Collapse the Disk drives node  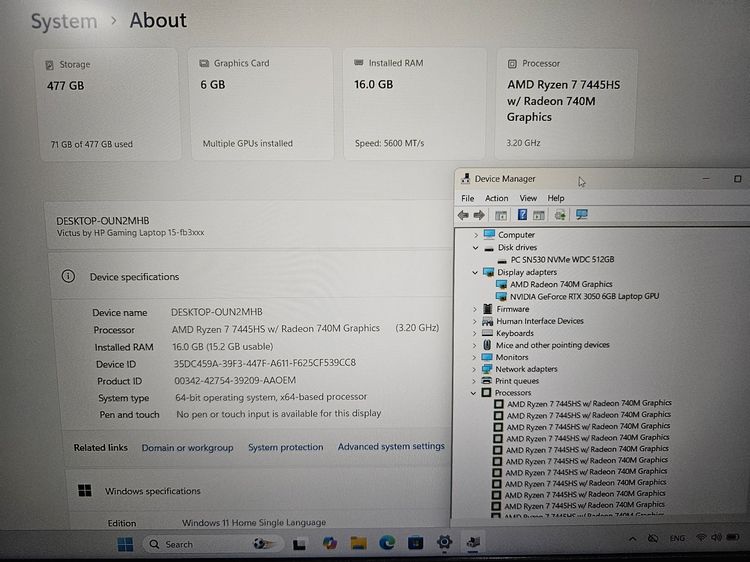475,247
